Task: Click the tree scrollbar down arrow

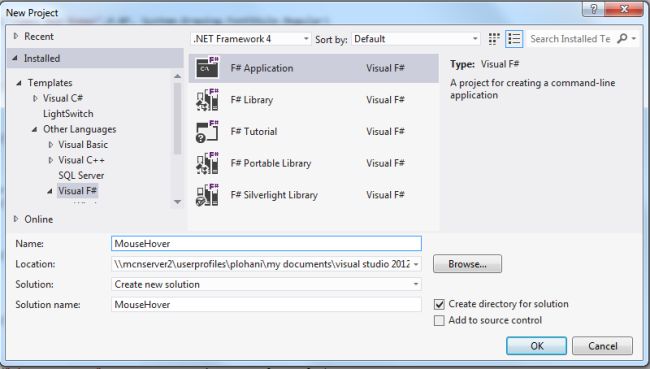Action: point(177,202)
